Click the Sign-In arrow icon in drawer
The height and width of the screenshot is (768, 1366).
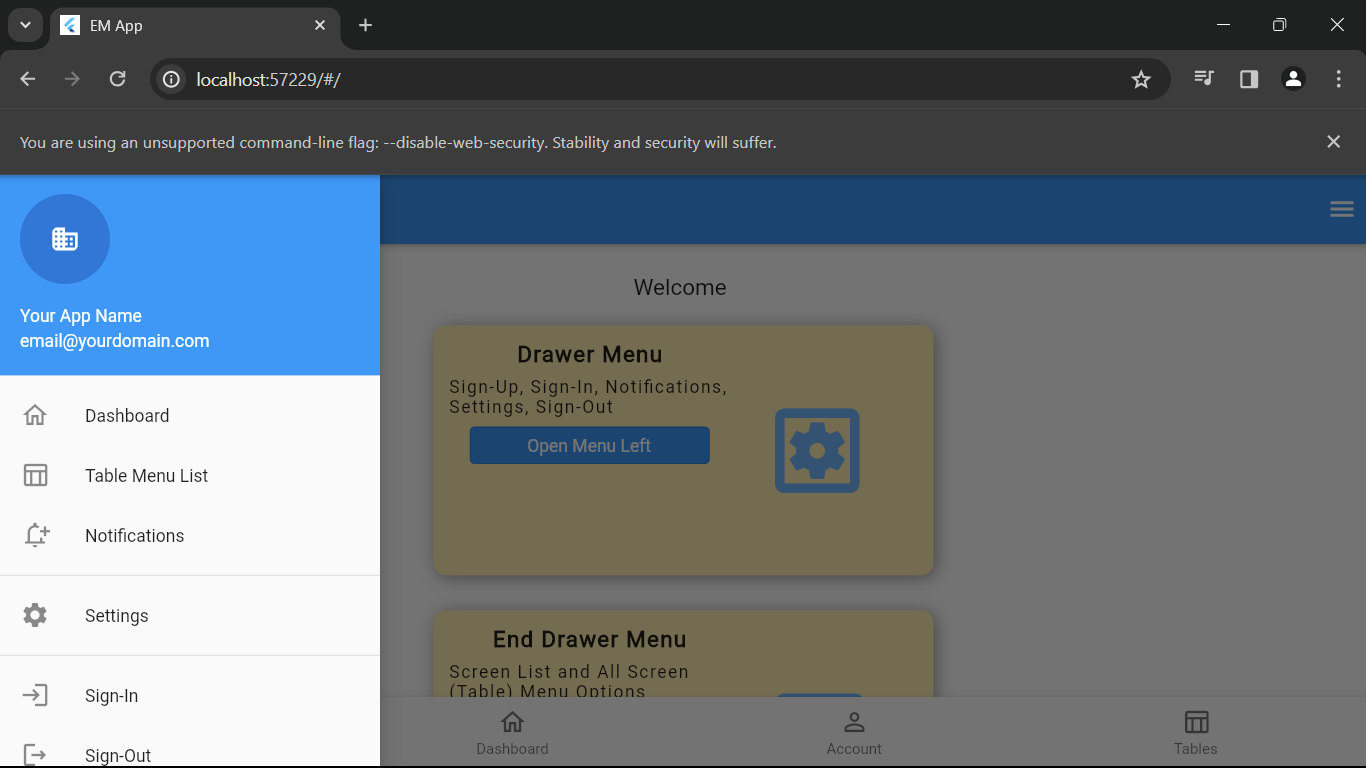pyautogui.click(x=35, y=695)
